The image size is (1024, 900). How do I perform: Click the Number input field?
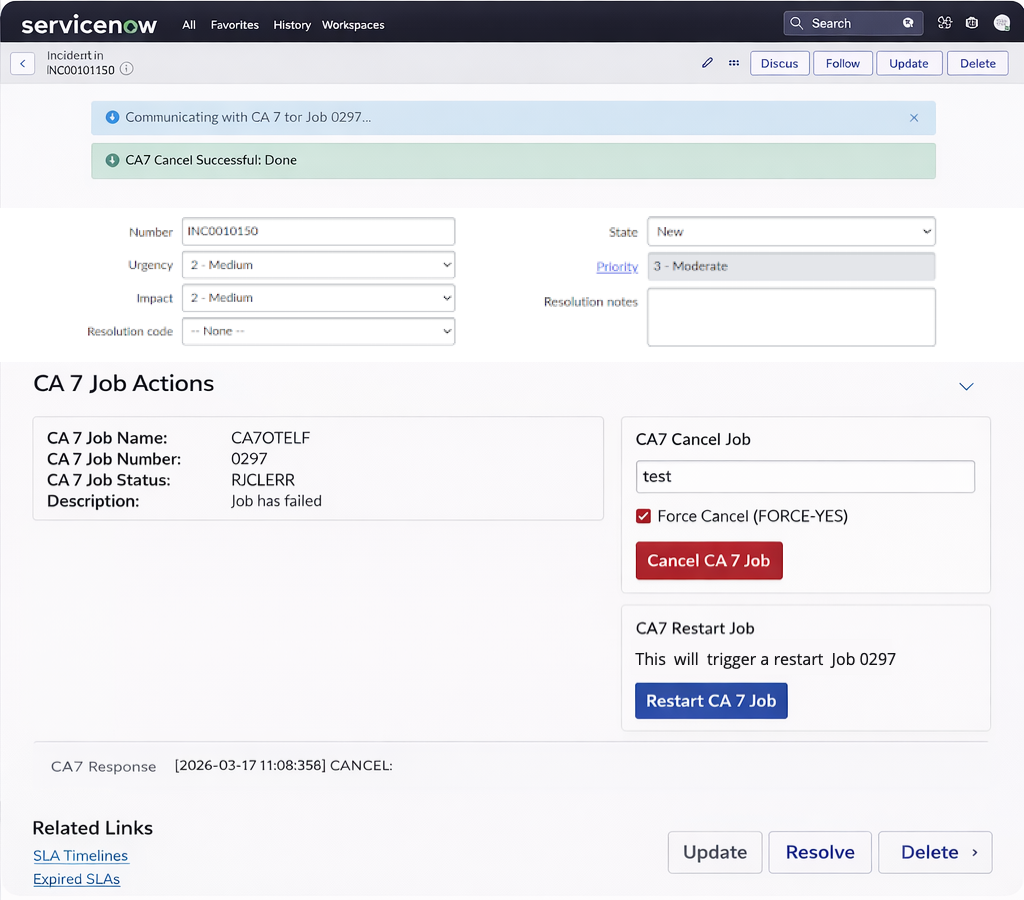tap(319, 231)
